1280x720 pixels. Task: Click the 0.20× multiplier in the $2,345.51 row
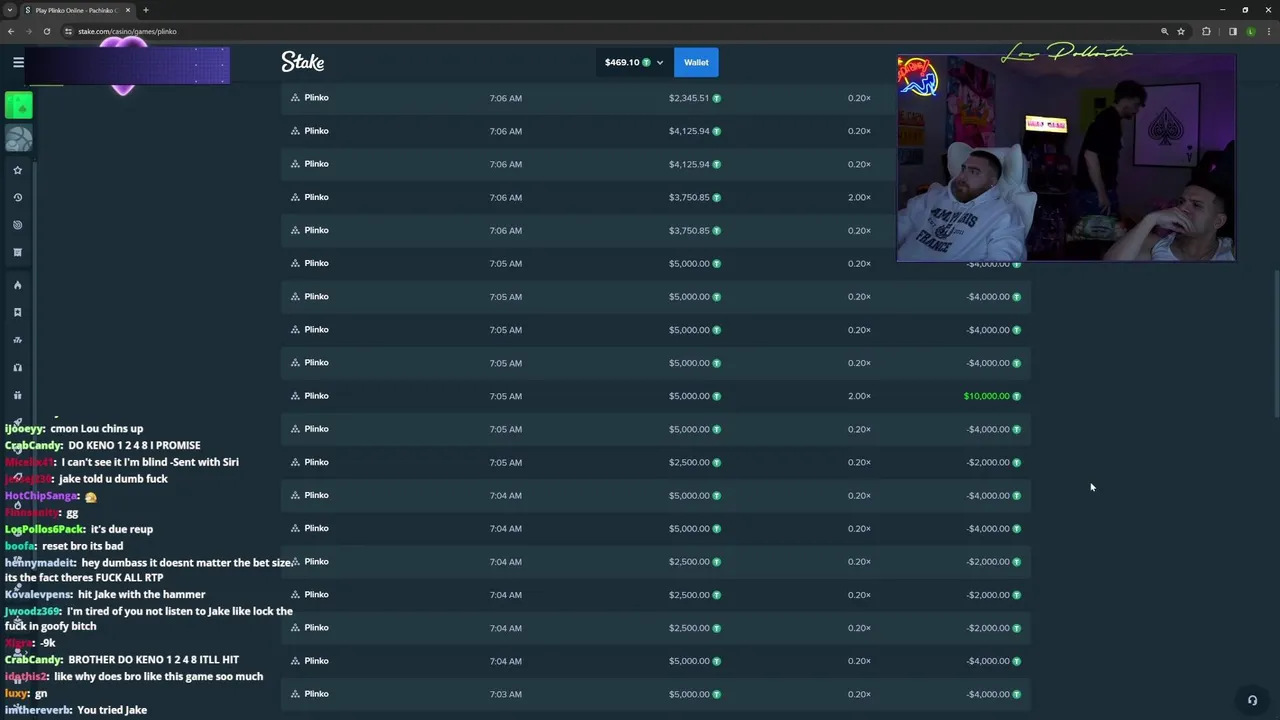click(x=859, y=98)
